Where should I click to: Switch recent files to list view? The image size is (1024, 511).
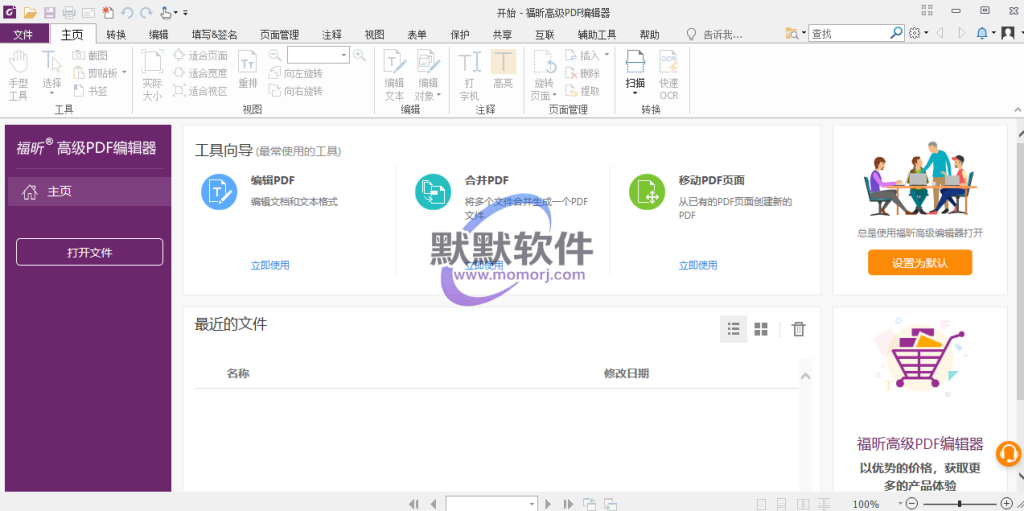point(733,329)
